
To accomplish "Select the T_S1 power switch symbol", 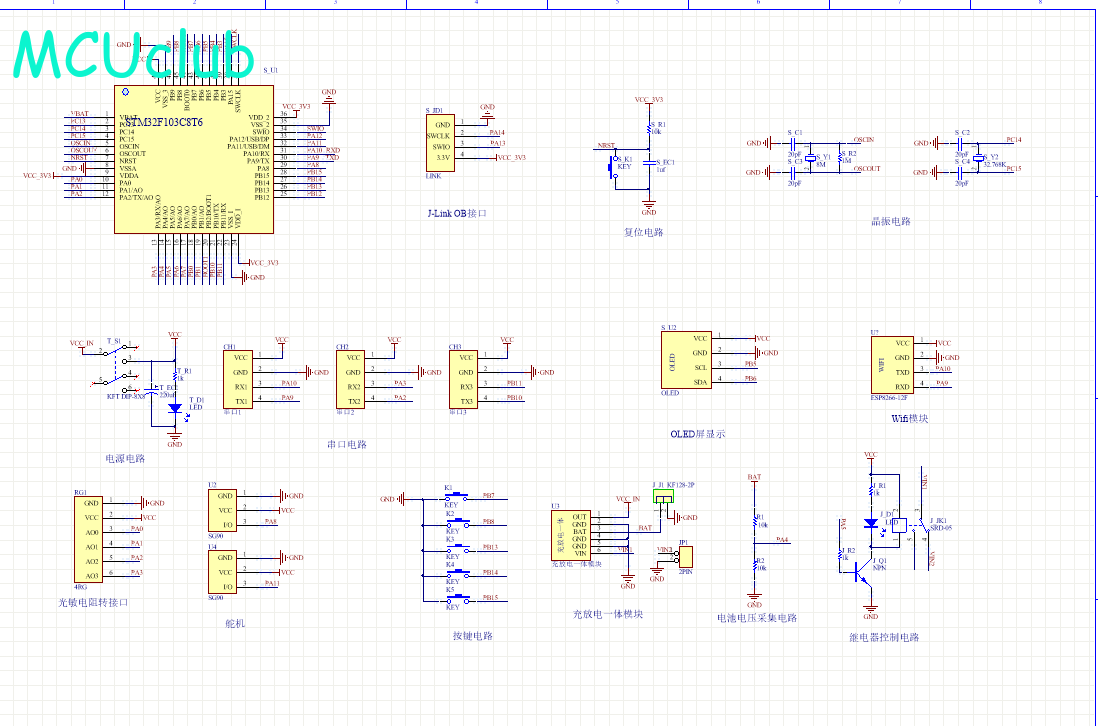I will (115, 367).
